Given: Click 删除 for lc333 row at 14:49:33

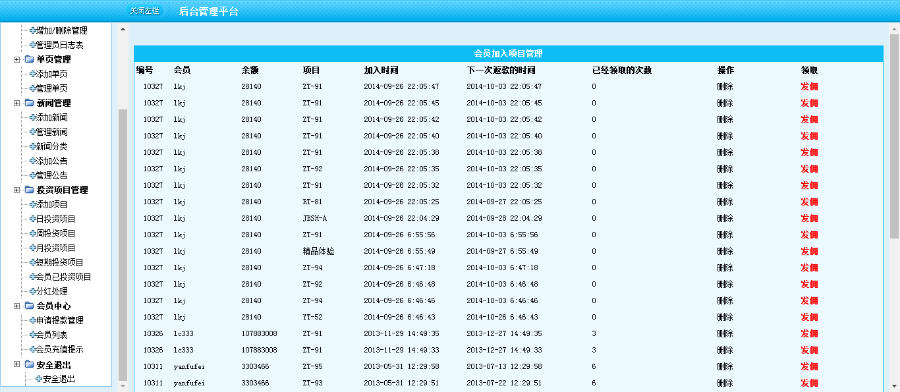Looking at the screenshot, I should click(725, 350).
